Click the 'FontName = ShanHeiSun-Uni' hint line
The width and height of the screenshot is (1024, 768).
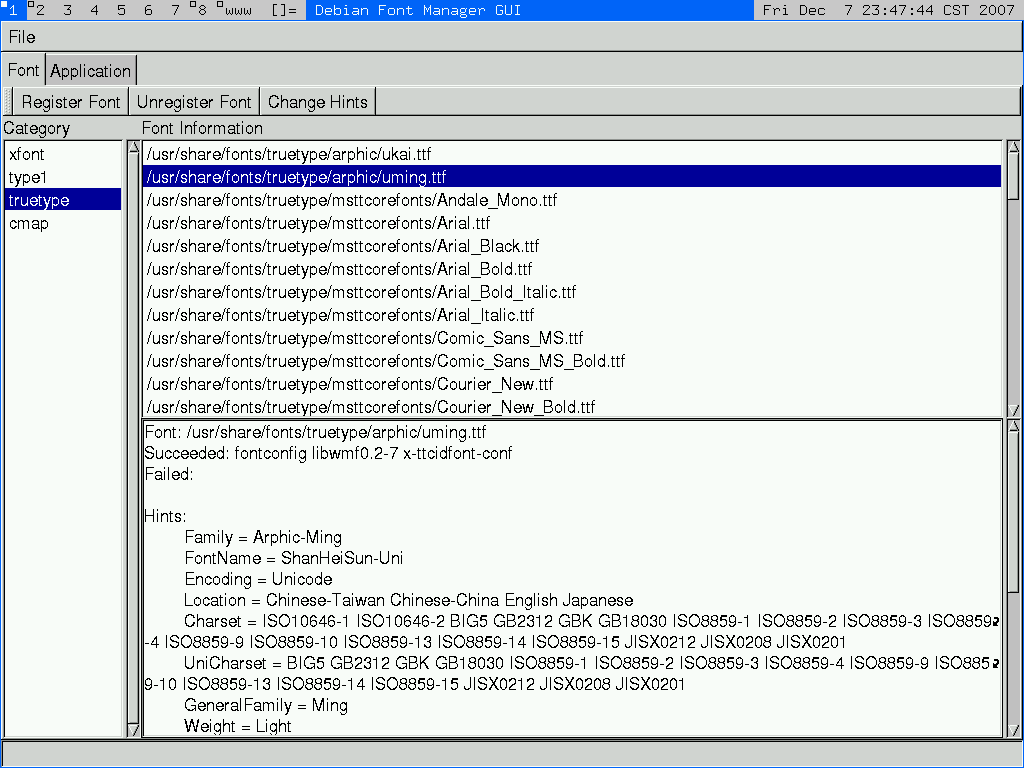(294, 558)
